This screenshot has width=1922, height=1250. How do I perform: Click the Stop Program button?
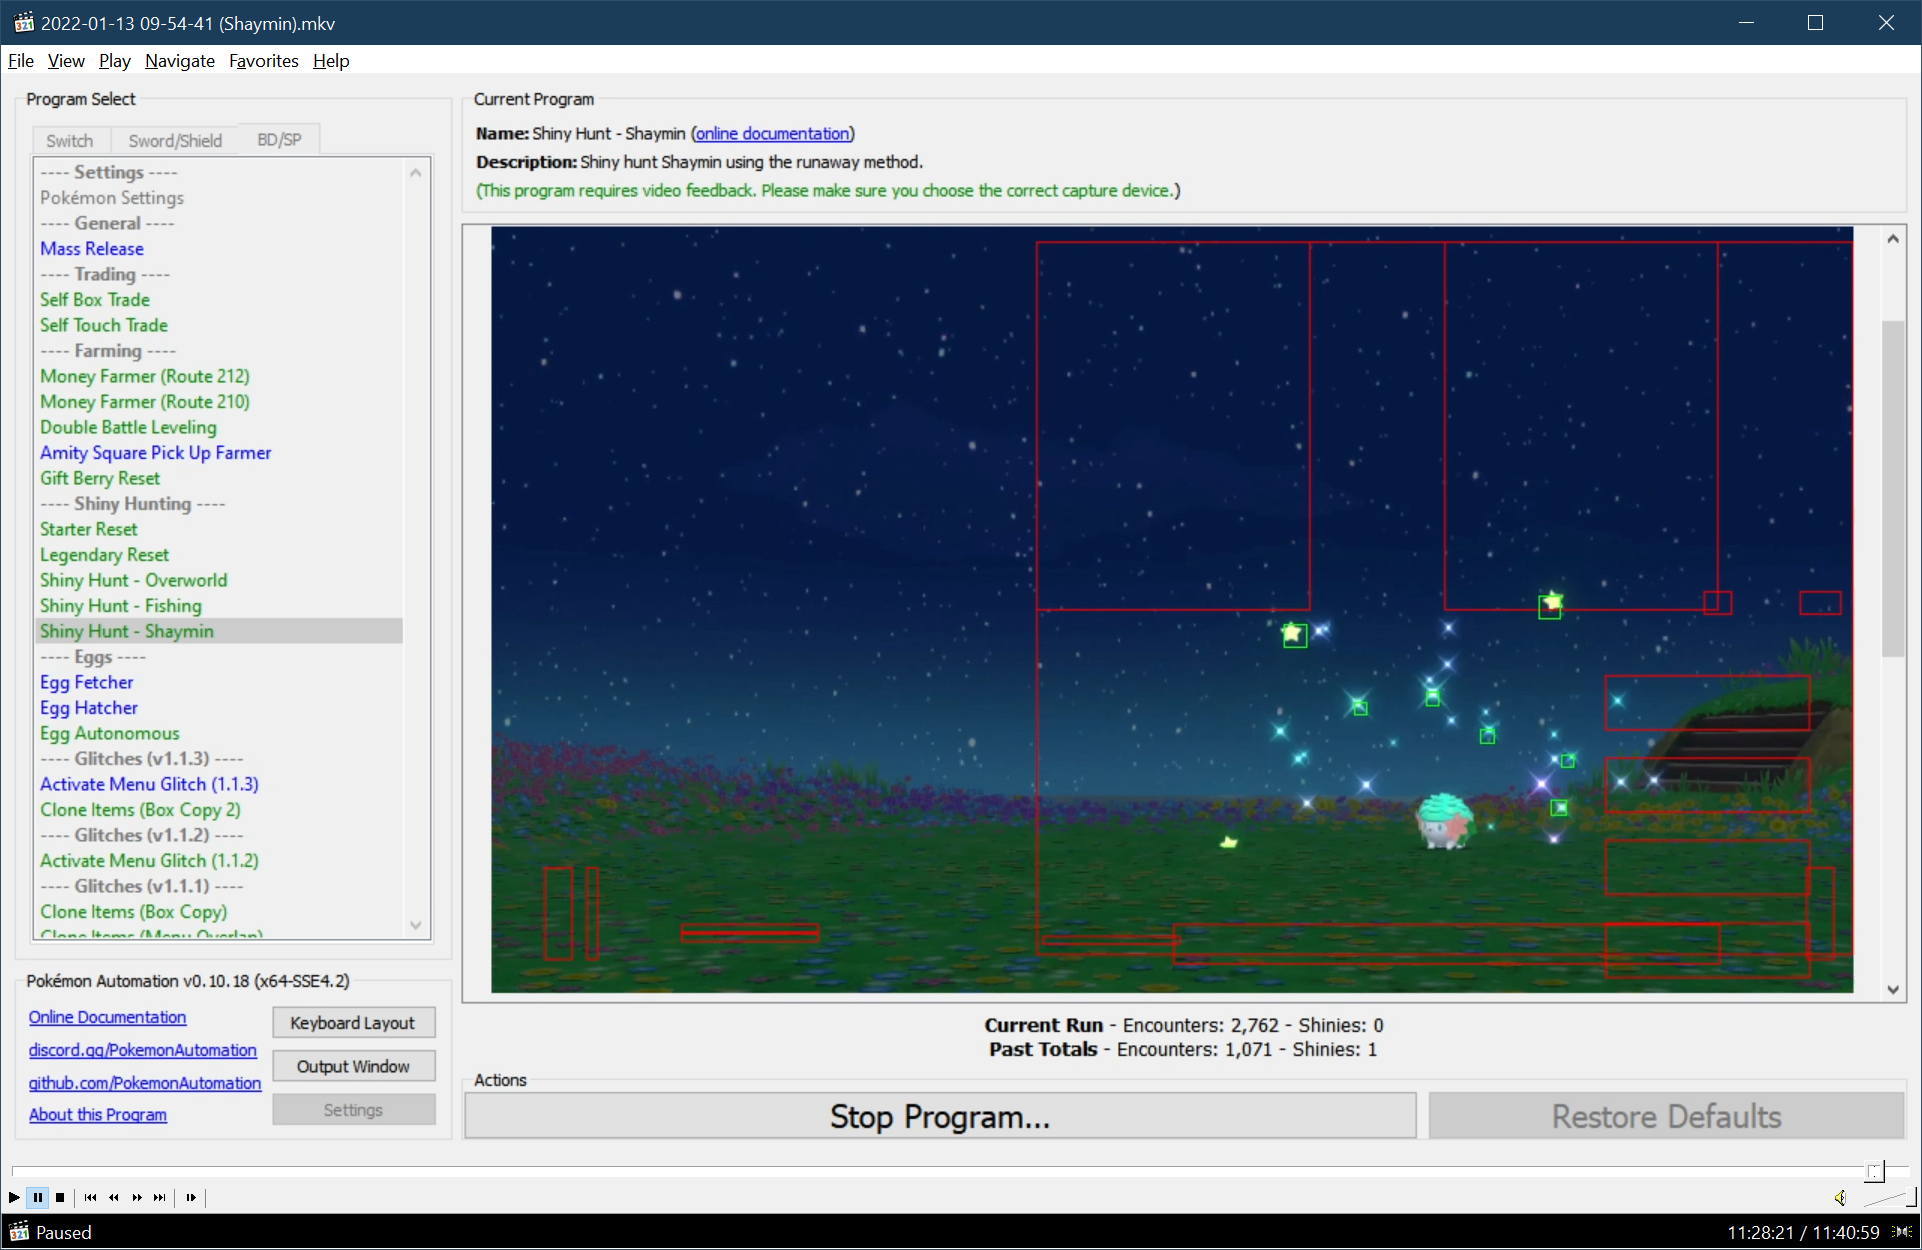(940, 1116)
